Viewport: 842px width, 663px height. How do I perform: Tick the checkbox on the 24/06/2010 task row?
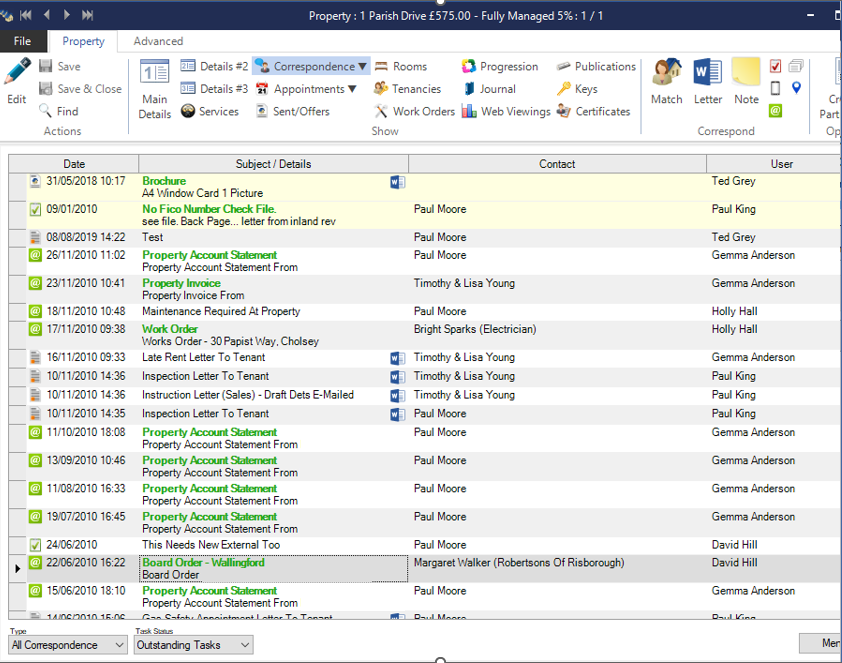point(35,546)
